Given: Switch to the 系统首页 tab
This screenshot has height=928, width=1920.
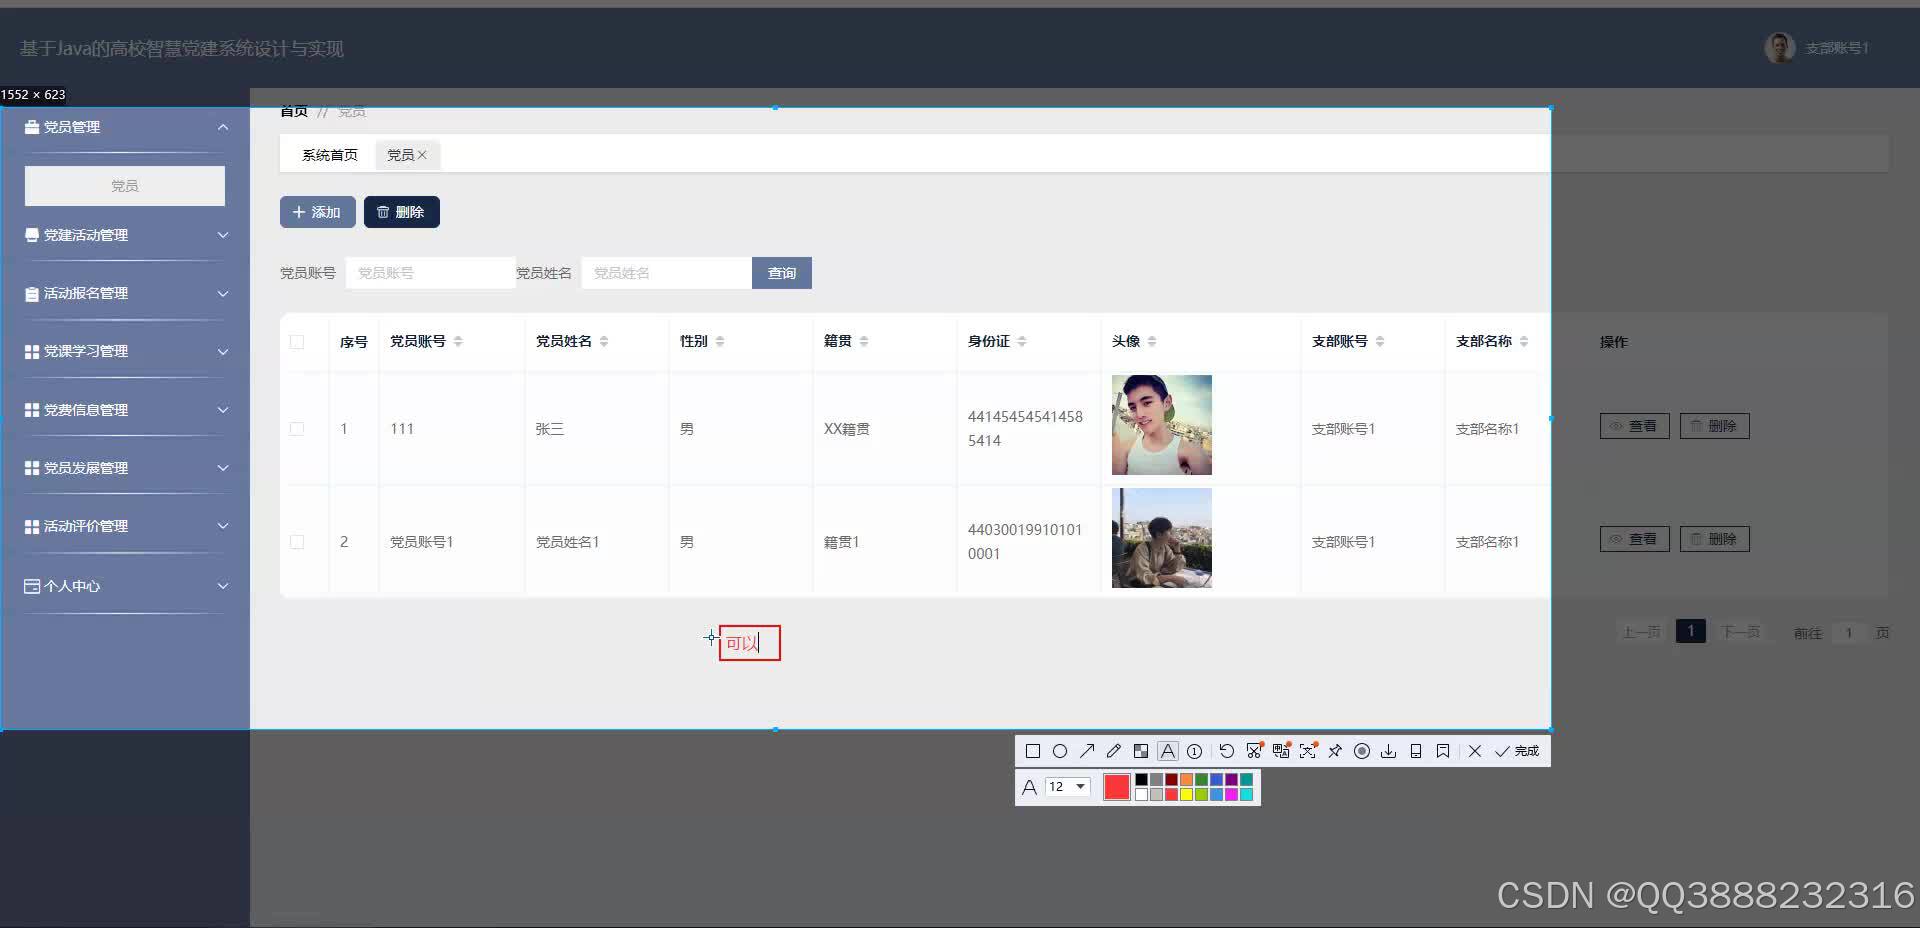Looking at the screenshot, I should [x=328, y=154].
